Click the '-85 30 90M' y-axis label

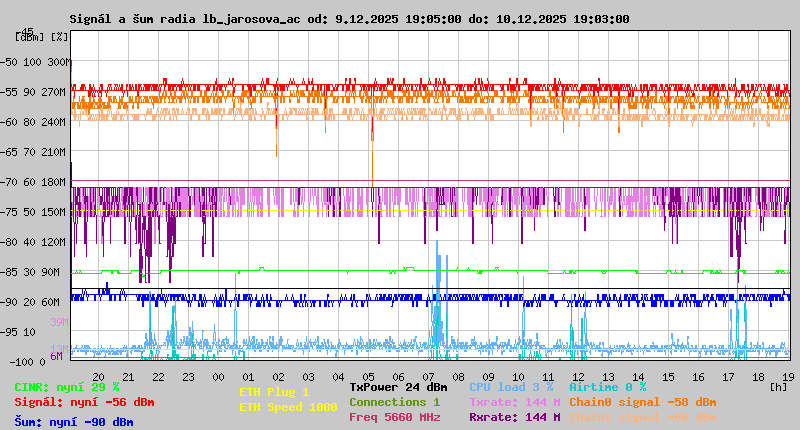[30, 272]
